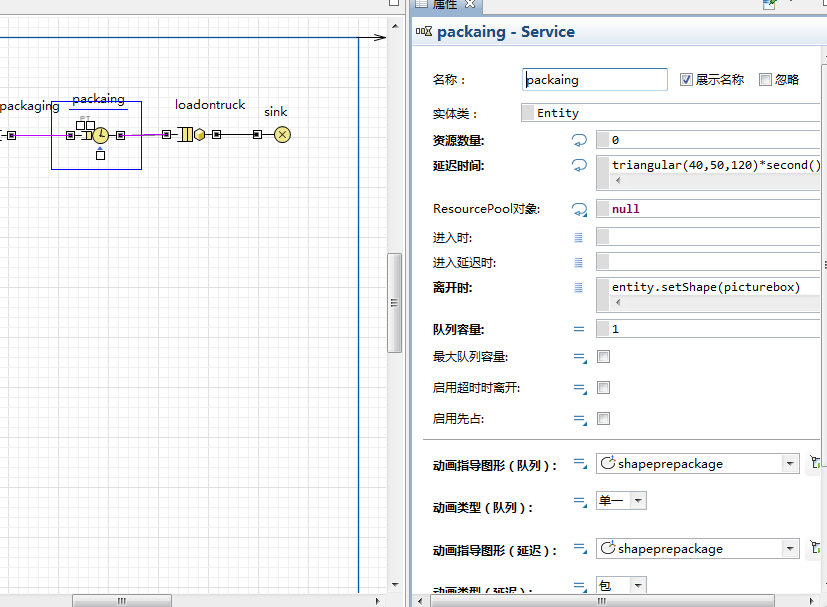Open 动画类型(延迟) 包 dropdown
The height and width of the screenshot is (607, 827).
tap(638, 585)
